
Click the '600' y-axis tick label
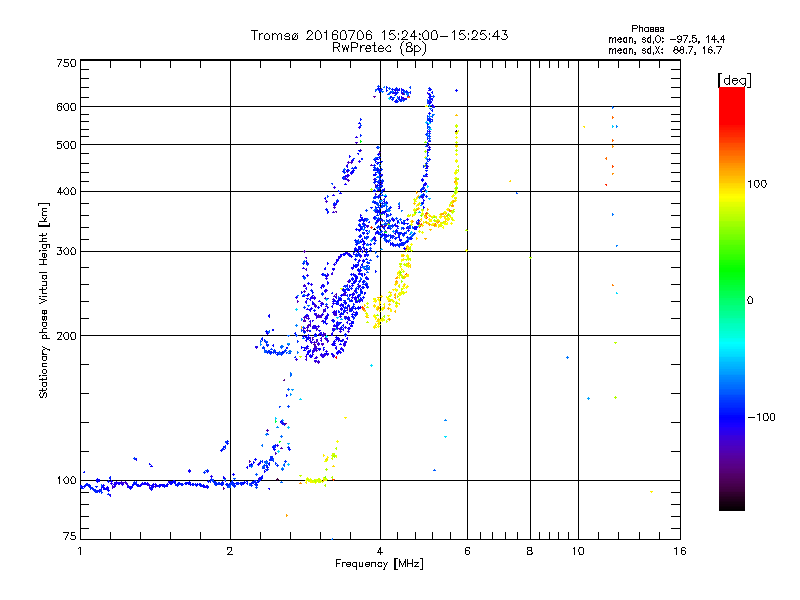click(x=66, y=107)
